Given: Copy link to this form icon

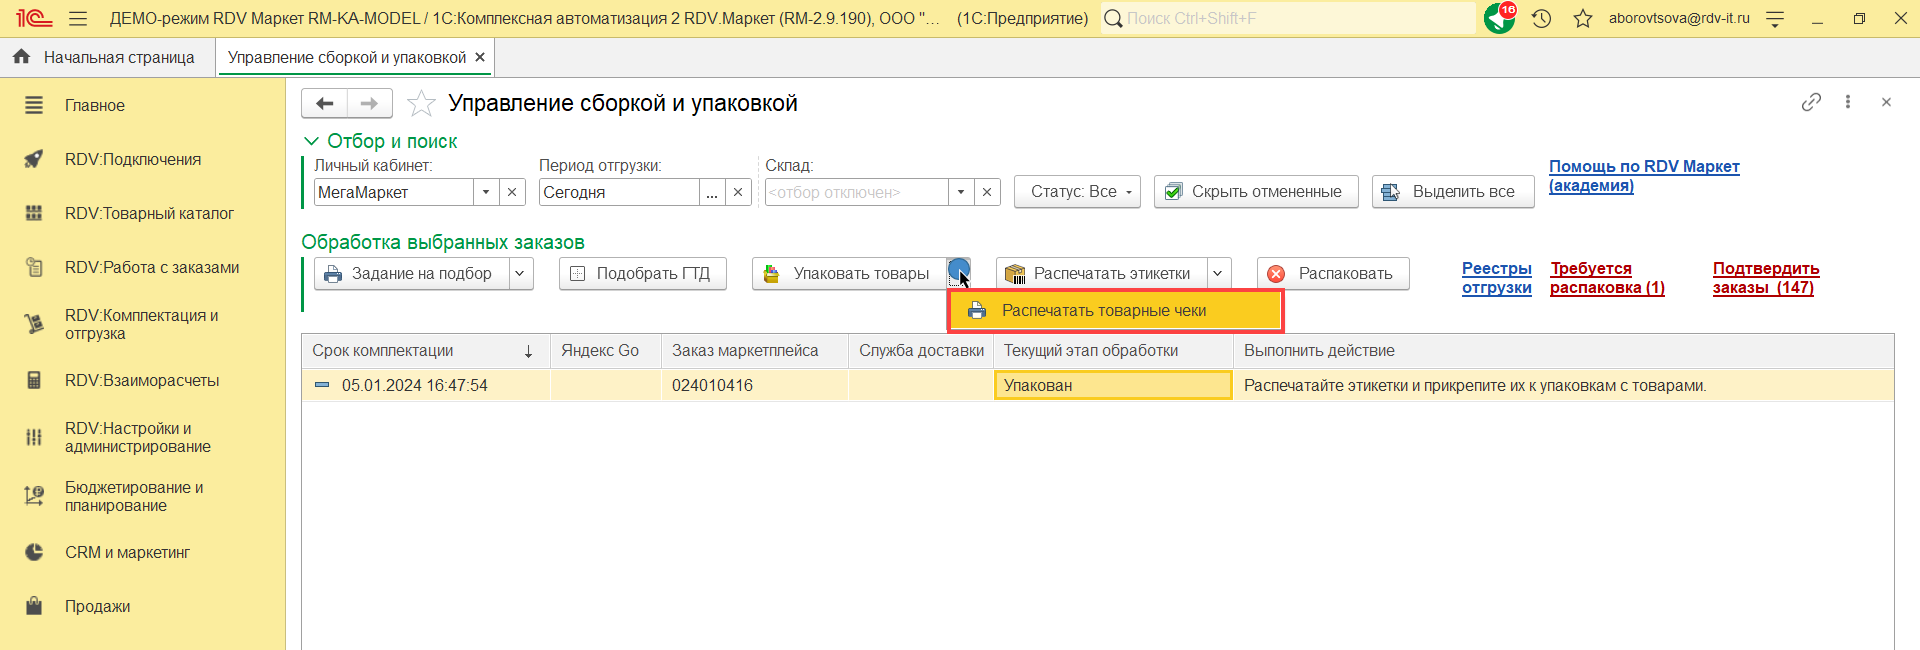Looking at the screenshot, I should (1811, 102).
